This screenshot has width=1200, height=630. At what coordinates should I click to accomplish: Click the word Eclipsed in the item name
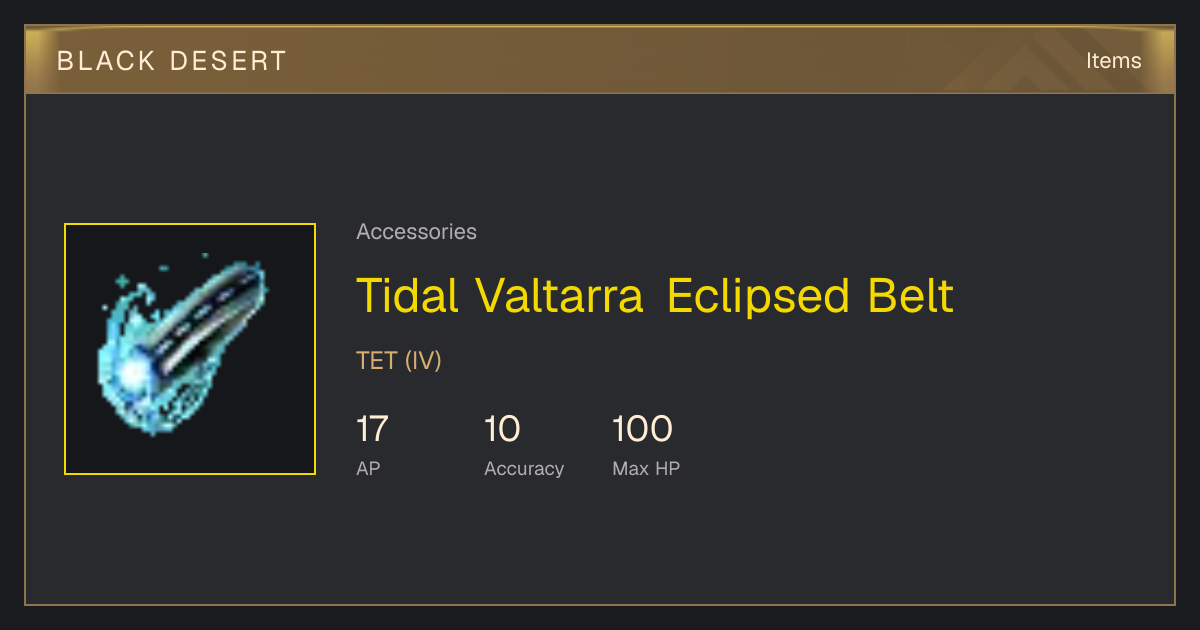757,296
